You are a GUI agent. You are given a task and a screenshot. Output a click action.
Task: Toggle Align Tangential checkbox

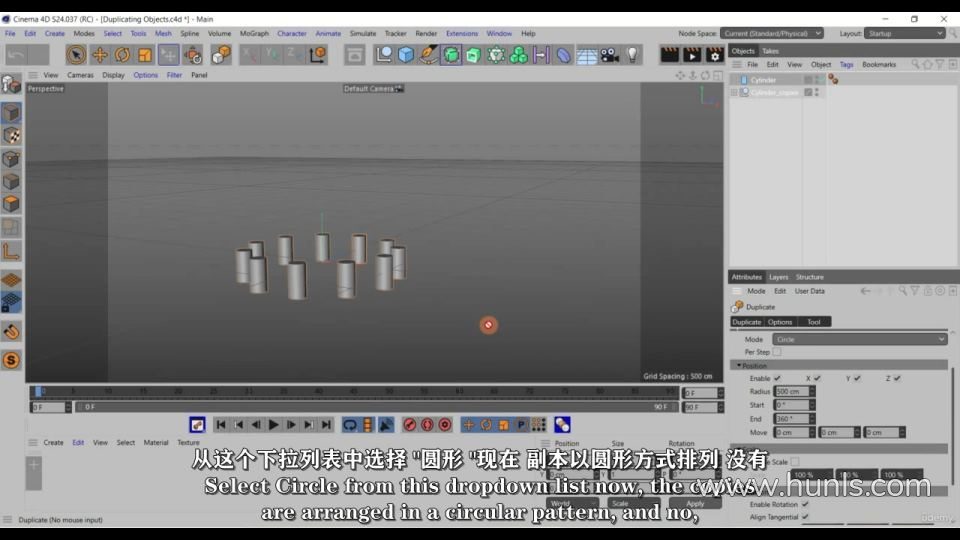click(x=805, y=517)
